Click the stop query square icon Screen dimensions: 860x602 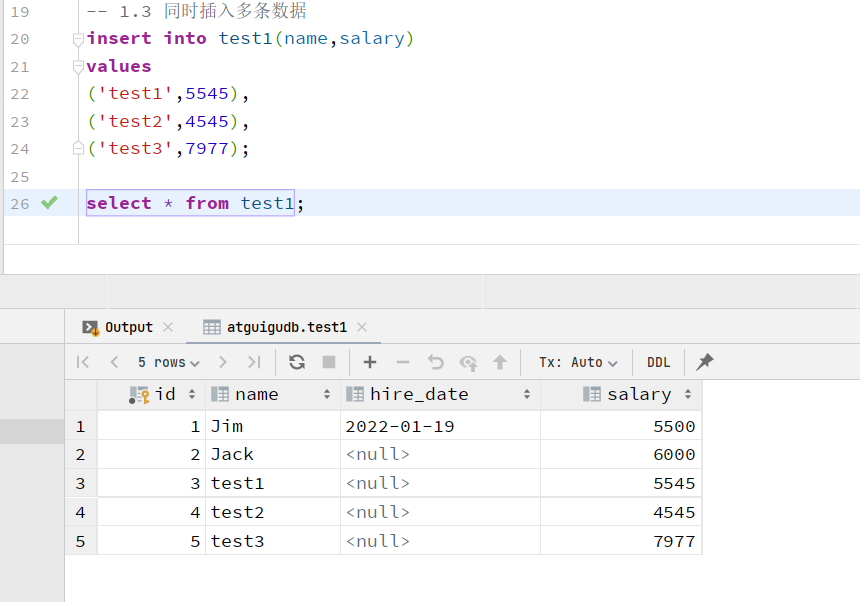coord(329,362)
